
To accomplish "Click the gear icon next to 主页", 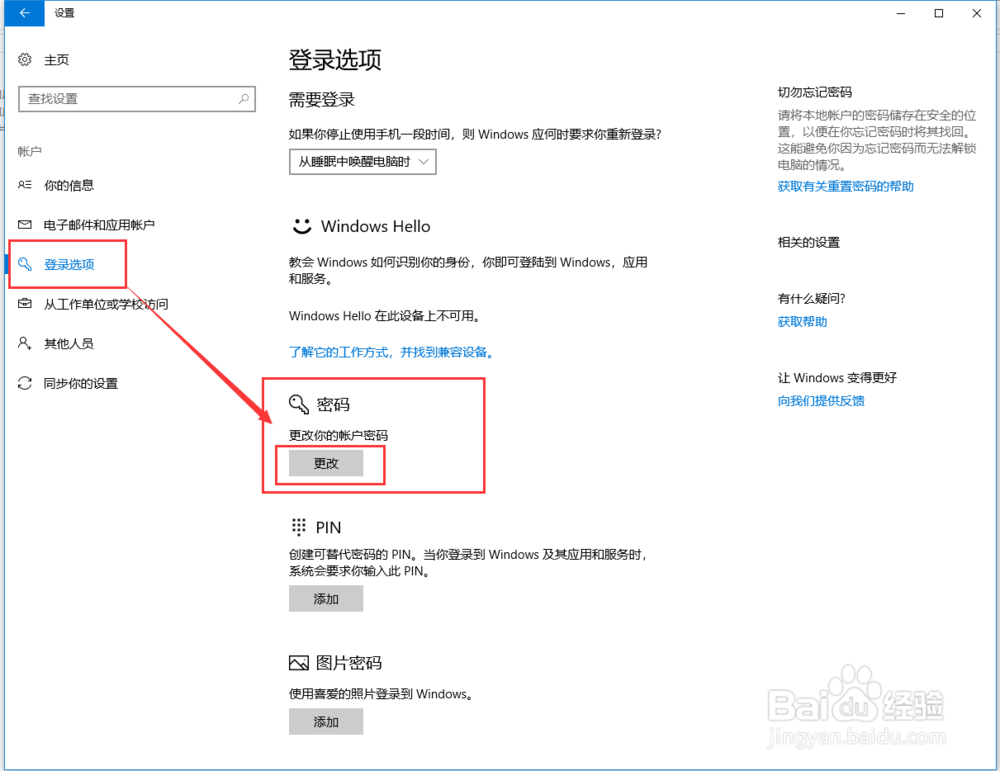I will click(x=26, y=60).
